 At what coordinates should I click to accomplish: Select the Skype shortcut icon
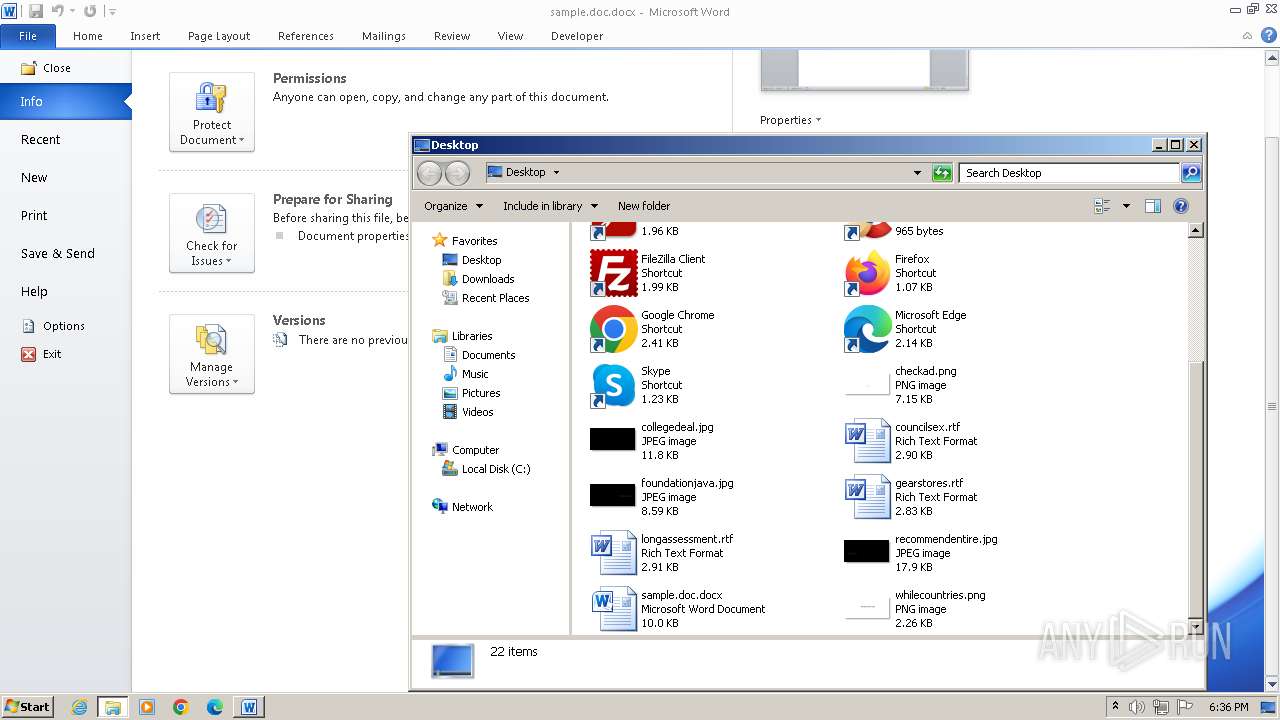614,385
